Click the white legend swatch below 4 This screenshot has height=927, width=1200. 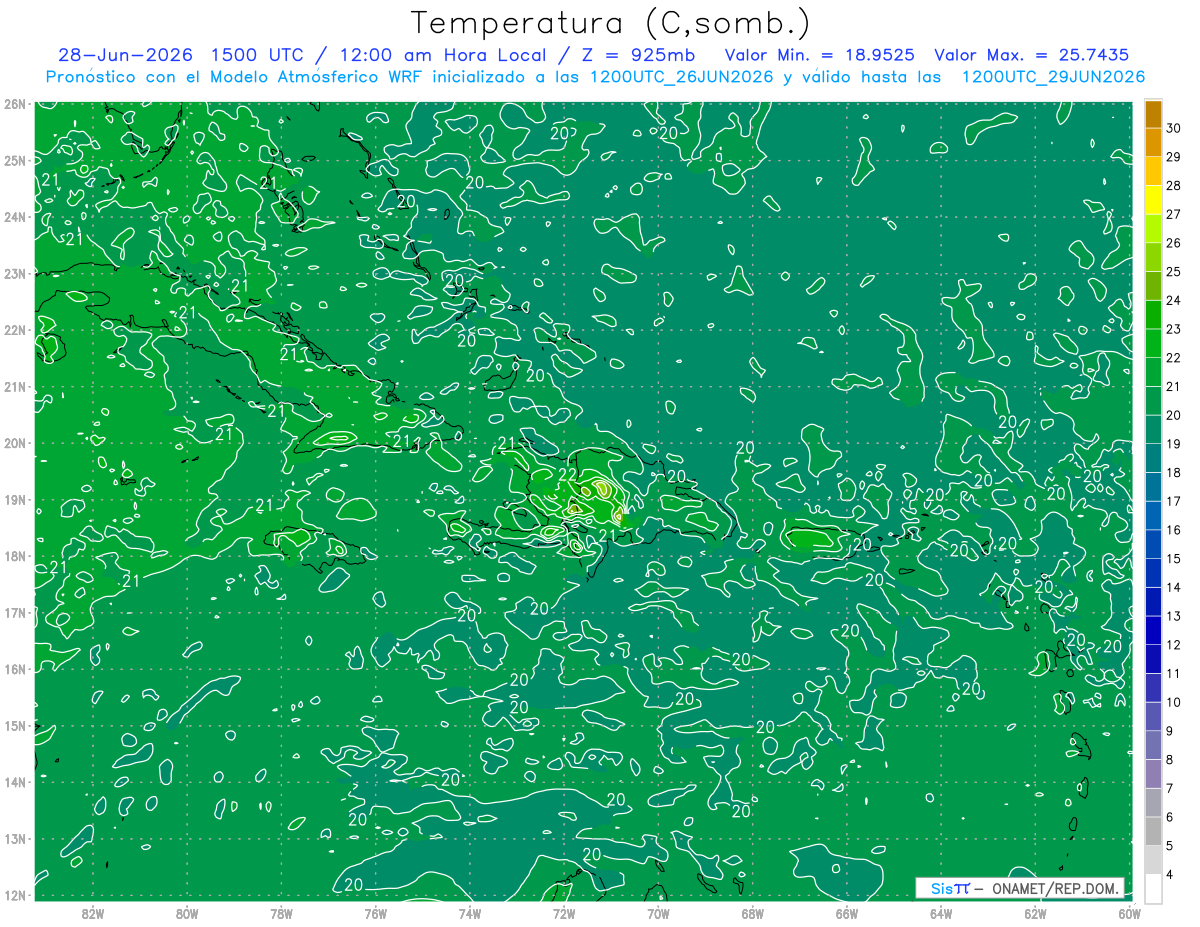click(x=1153, y=888)
